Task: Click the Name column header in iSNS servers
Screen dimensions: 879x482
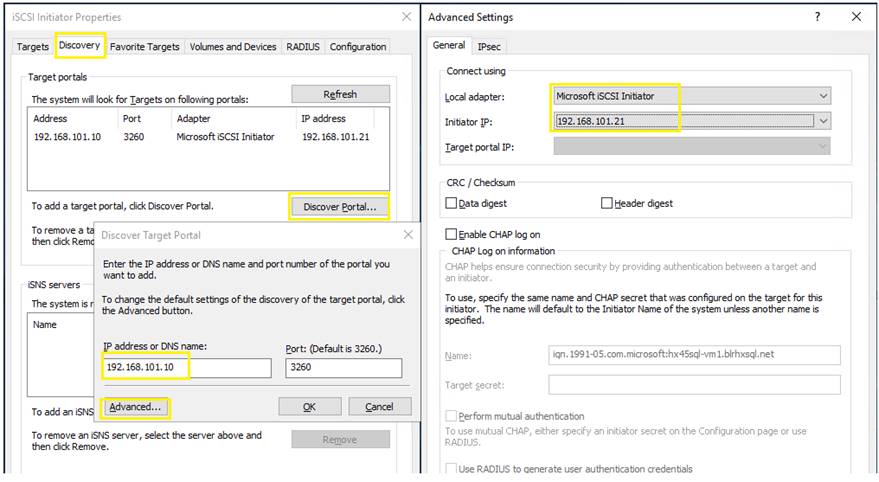Action: tap(45, 325)
